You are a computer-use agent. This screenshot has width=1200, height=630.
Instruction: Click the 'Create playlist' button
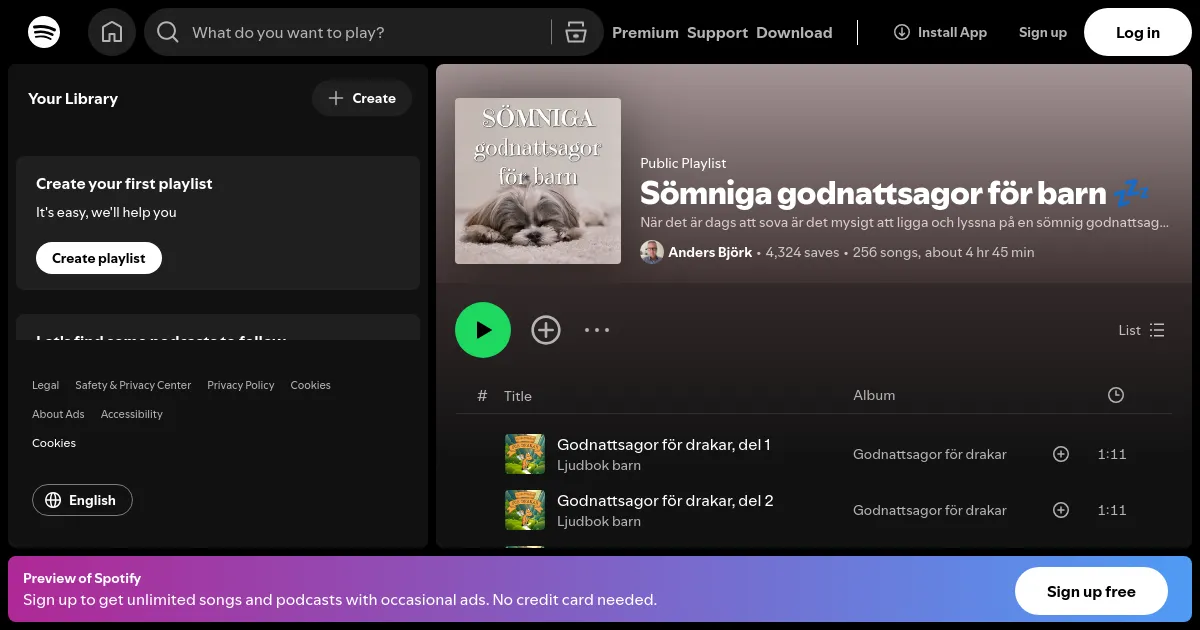coord(98,257)
